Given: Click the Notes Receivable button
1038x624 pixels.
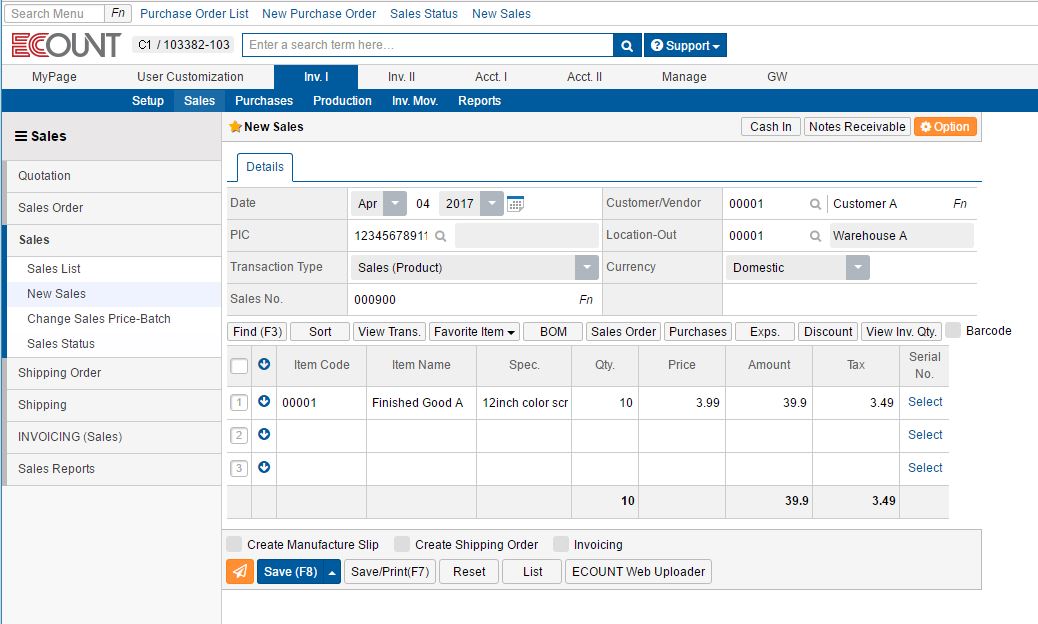Looking at the screenshot, I should coord(857,126).
